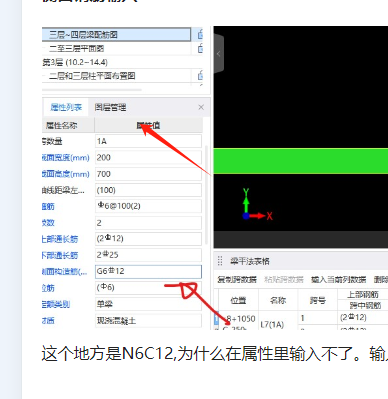Edit the section width field showing 200
This screenshot has width=388, height=399.
pos(148,157)
